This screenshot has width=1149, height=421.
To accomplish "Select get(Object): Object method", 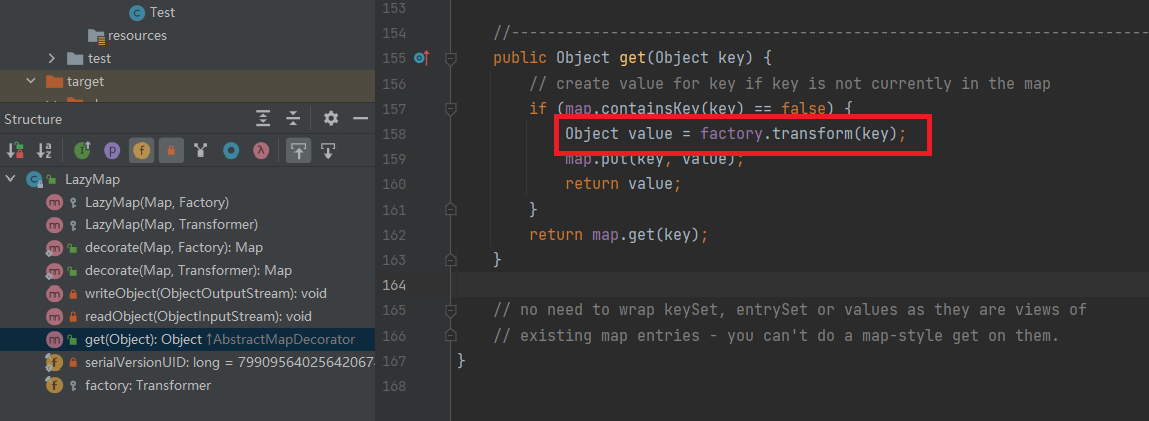I will [188, 339].
